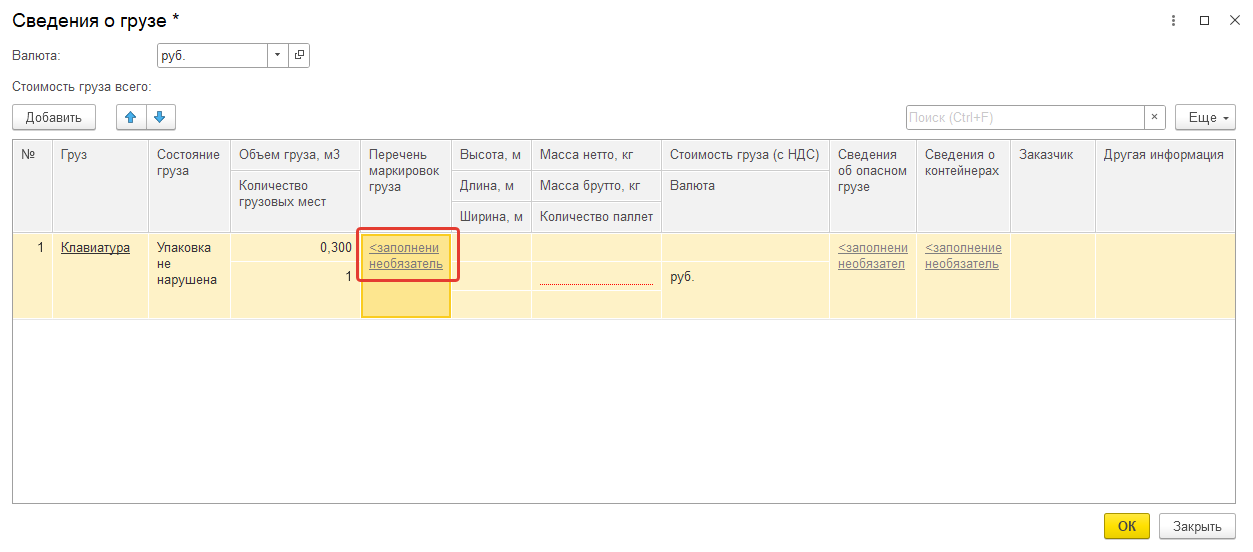Click the Состояние груза column header
Screen dimensions: 1253x552
point(189,186)
